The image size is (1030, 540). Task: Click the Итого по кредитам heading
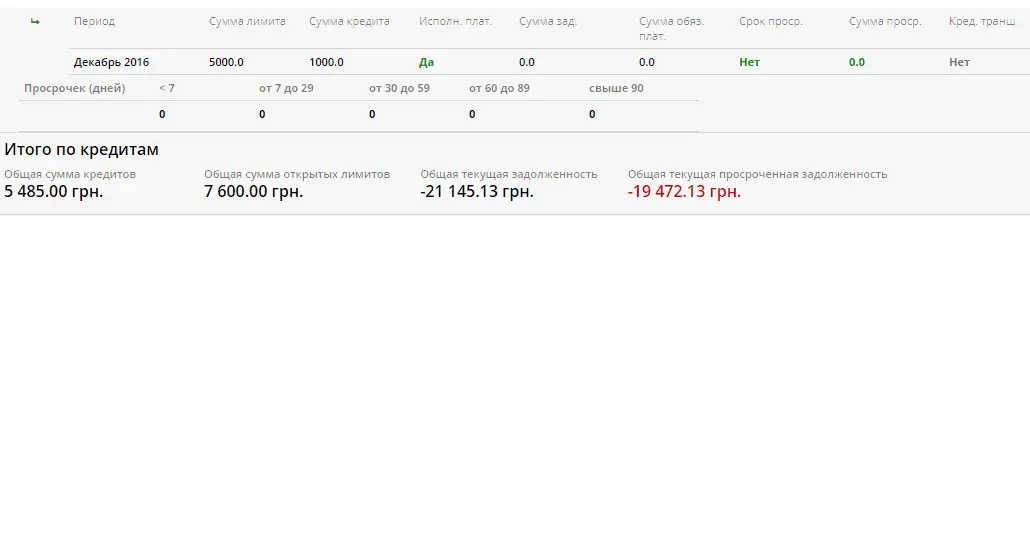(81, 150)
